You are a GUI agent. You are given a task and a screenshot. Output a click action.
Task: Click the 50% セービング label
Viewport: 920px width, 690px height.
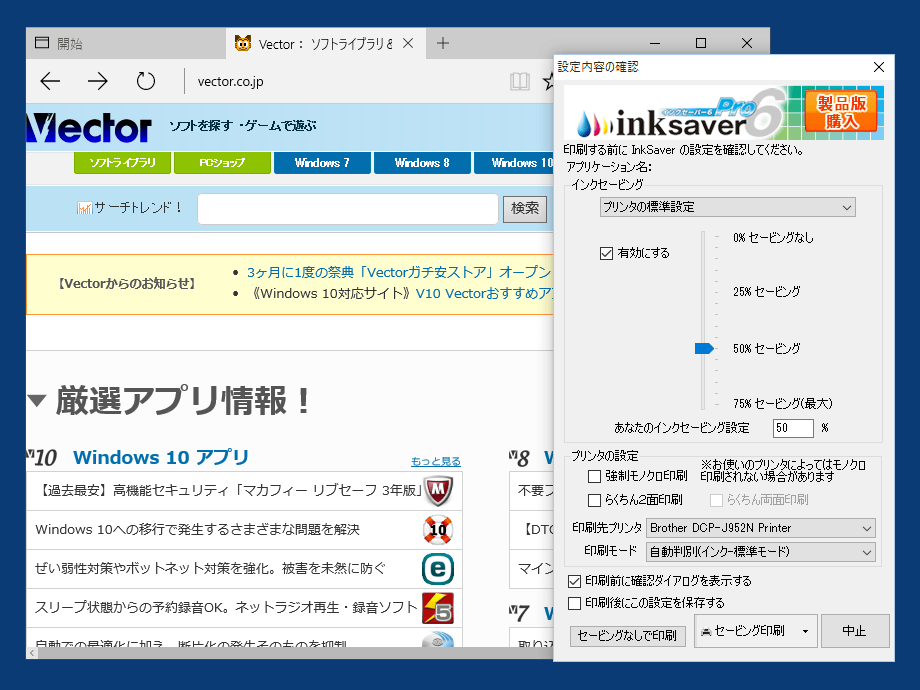[766, 349]
